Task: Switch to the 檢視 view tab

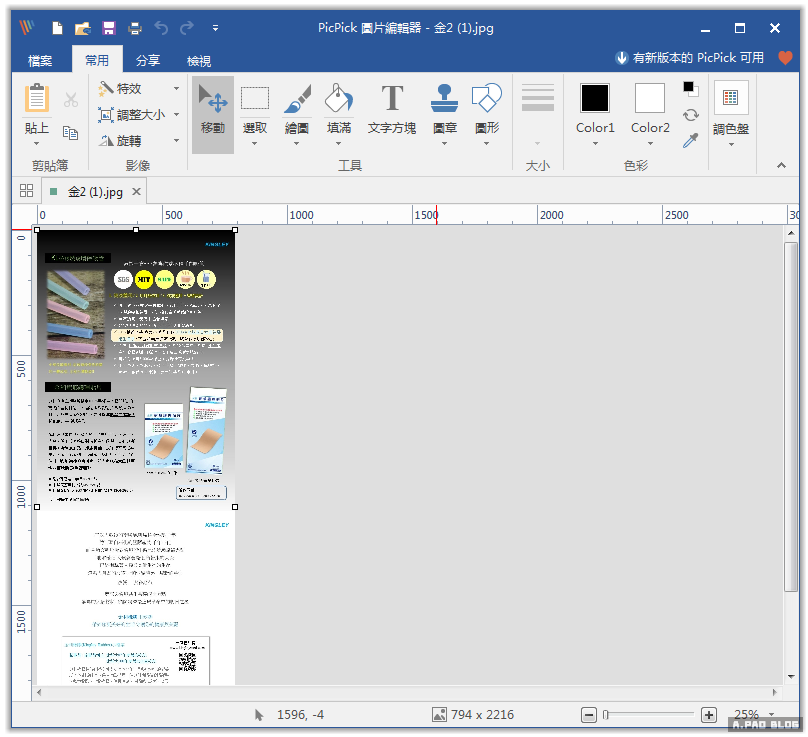Action: pyautogui.click(x=199, y=61)
